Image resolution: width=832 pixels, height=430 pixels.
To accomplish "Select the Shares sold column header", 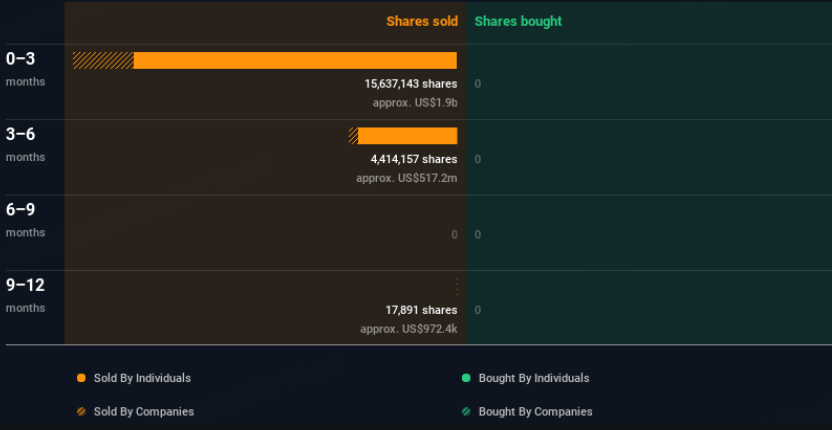I will tap(422, 21).
